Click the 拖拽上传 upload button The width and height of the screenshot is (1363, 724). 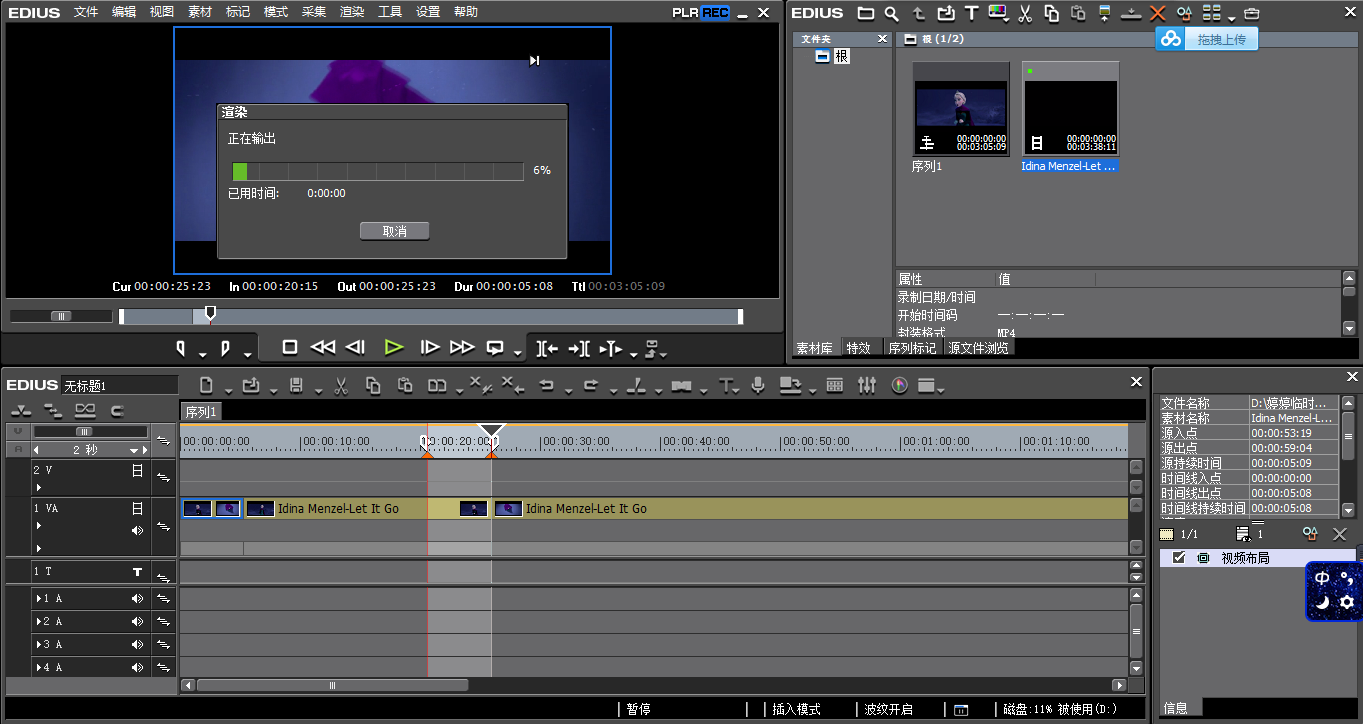pos(1208,39)
